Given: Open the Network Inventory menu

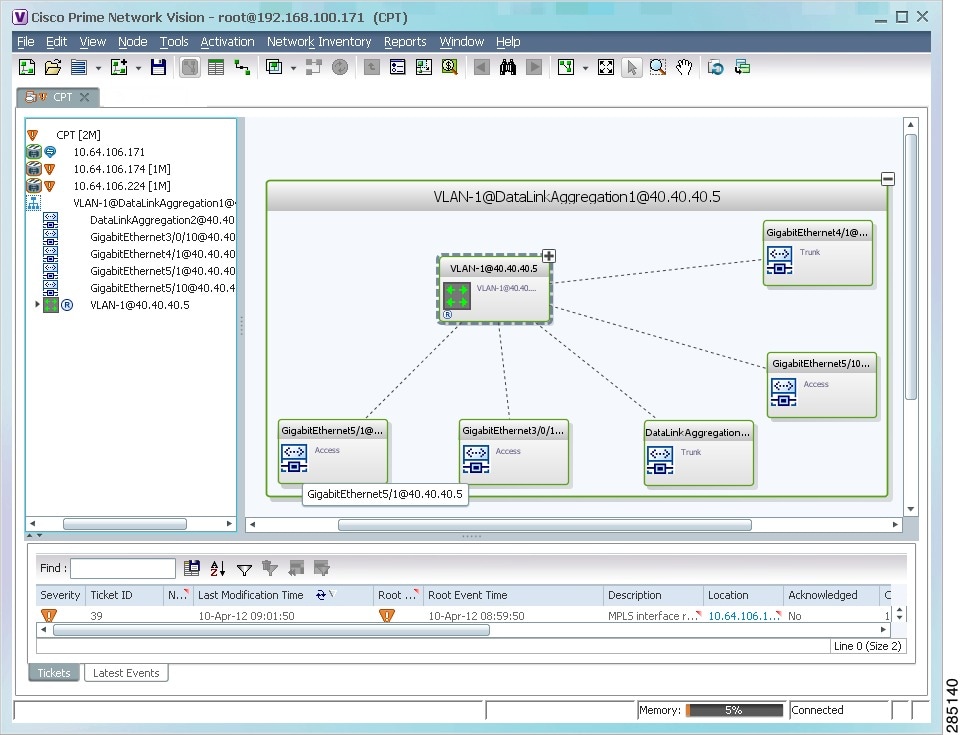Looking at the screenshot, I should pyautogui.click(x=319, y=42).
